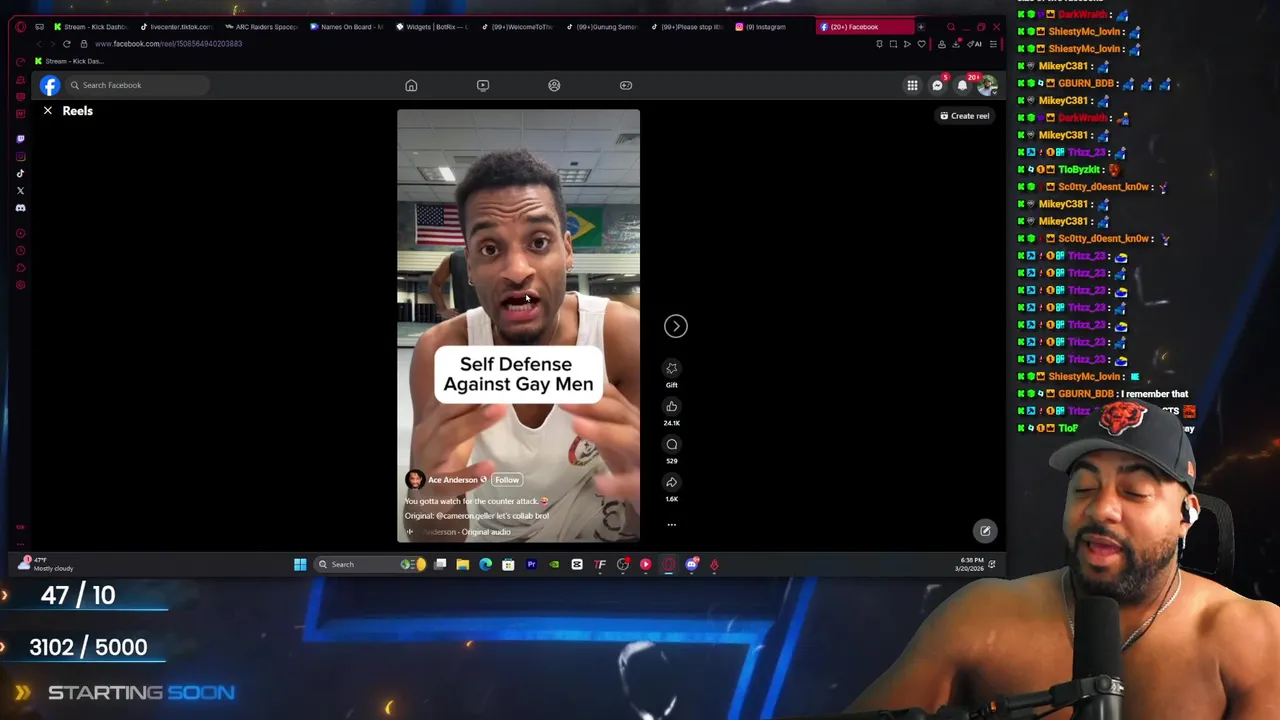Open Ace Anderson profile name

(453, 480)
